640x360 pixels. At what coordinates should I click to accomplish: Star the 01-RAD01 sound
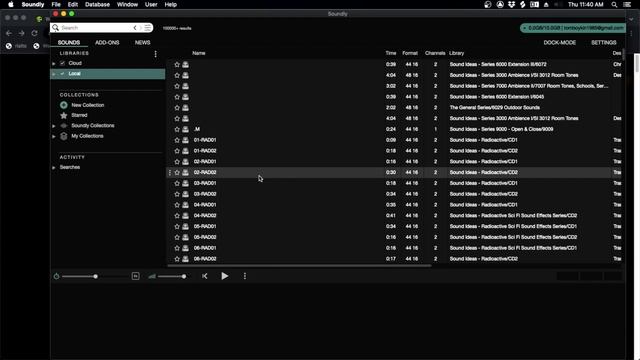click(x=177, y=140)
